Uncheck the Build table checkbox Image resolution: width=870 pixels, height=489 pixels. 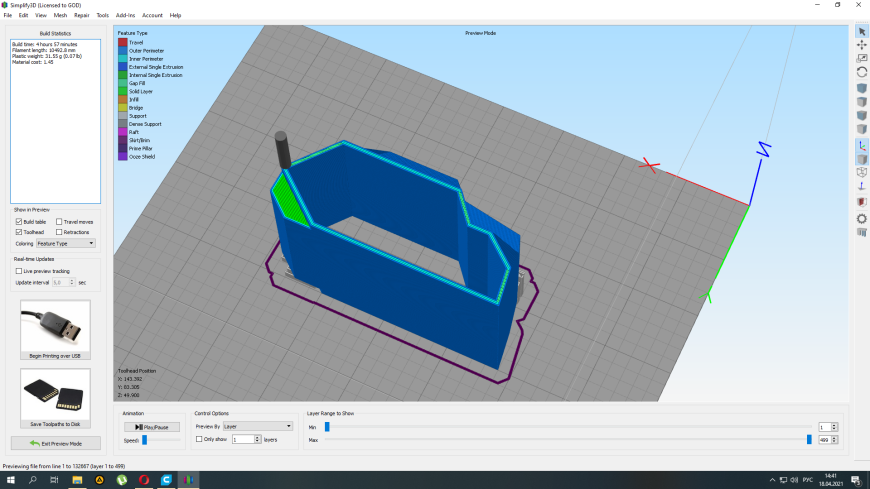click(19, 221)
